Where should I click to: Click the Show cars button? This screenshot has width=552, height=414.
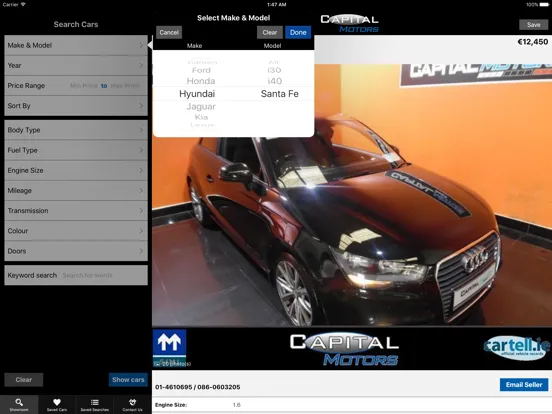(128, 380)
